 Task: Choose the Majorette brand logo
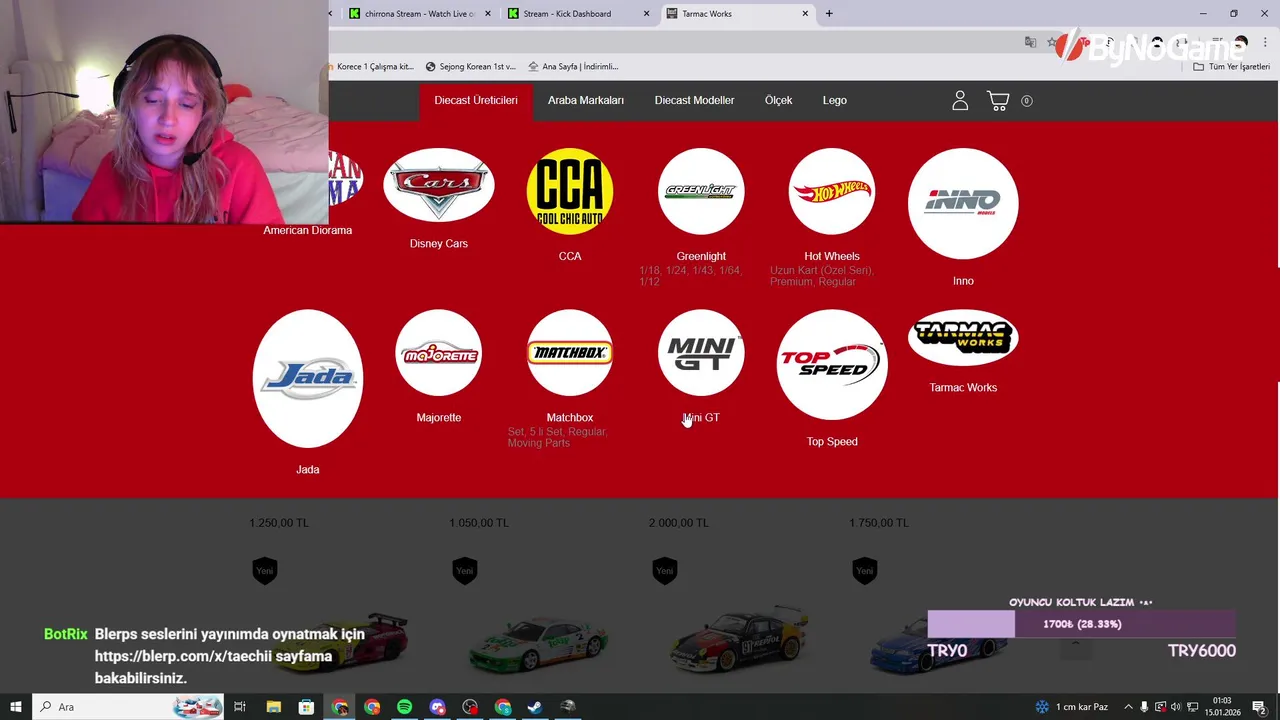(x=439, y=353)
